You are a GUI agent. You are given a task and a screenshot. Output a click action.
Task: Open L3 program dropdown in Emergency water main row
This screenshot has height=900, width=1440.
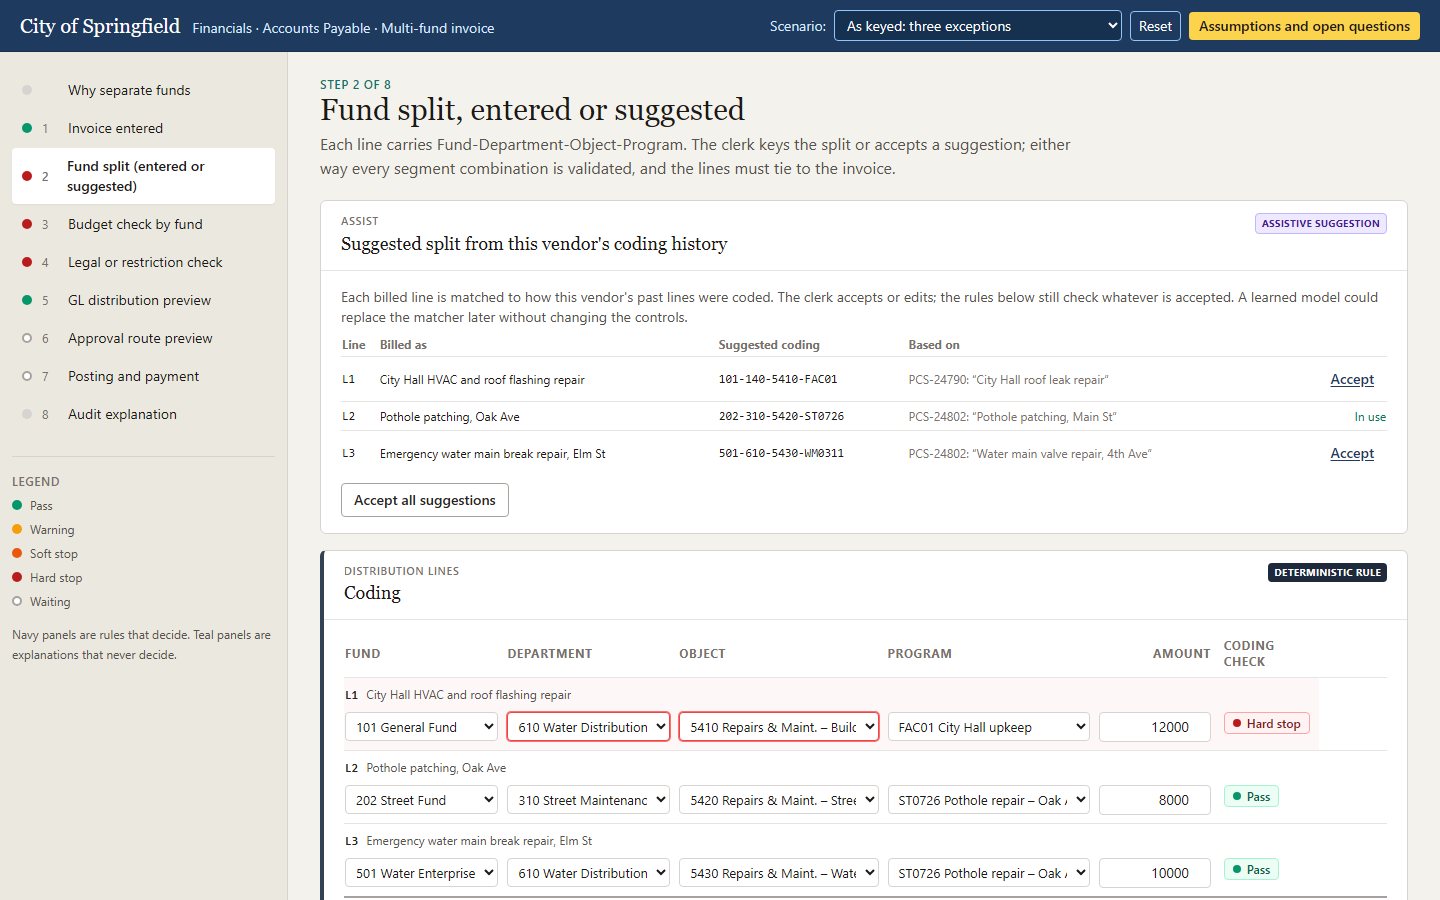tap(988, 873)
